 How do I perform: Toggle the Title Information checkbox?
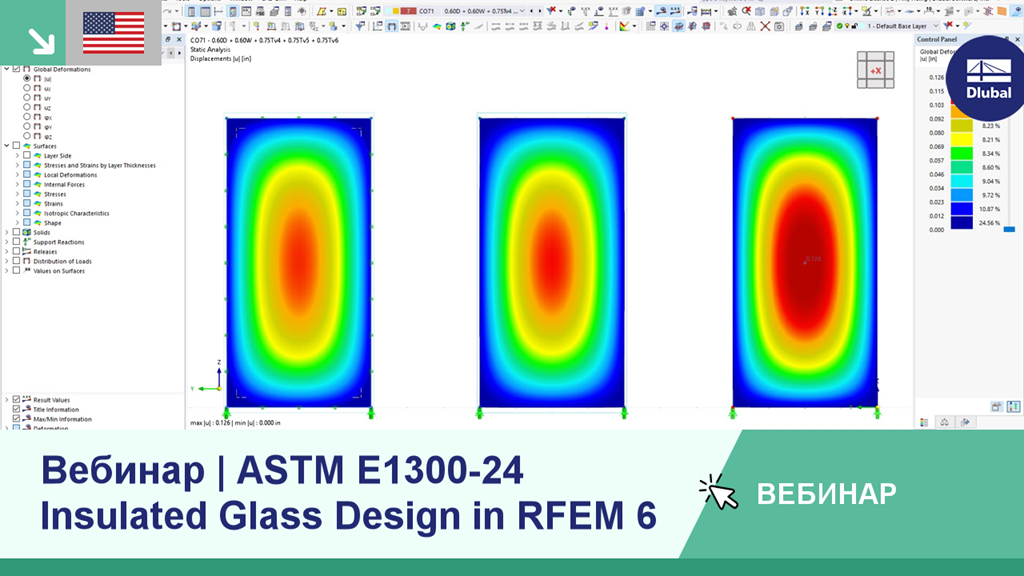tap(16, 409)
